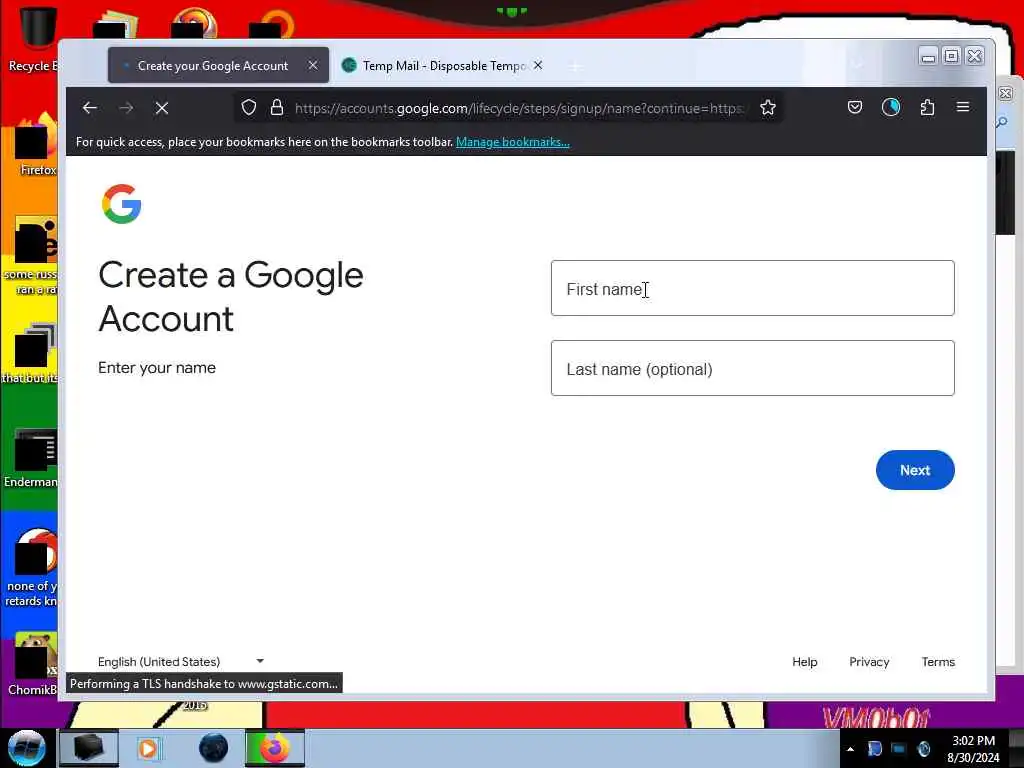Stop loading the page

162,108
